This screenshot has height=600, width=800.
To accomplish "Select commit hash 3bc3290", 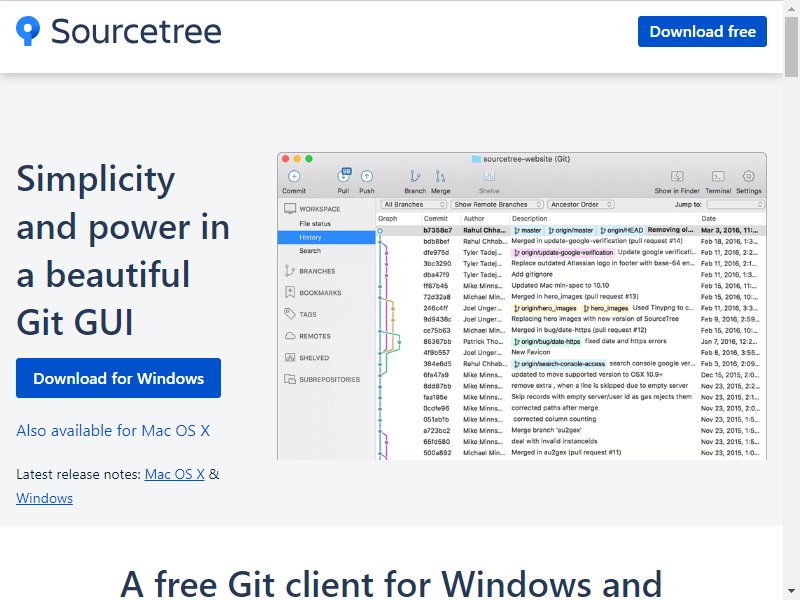I will 437,264.
